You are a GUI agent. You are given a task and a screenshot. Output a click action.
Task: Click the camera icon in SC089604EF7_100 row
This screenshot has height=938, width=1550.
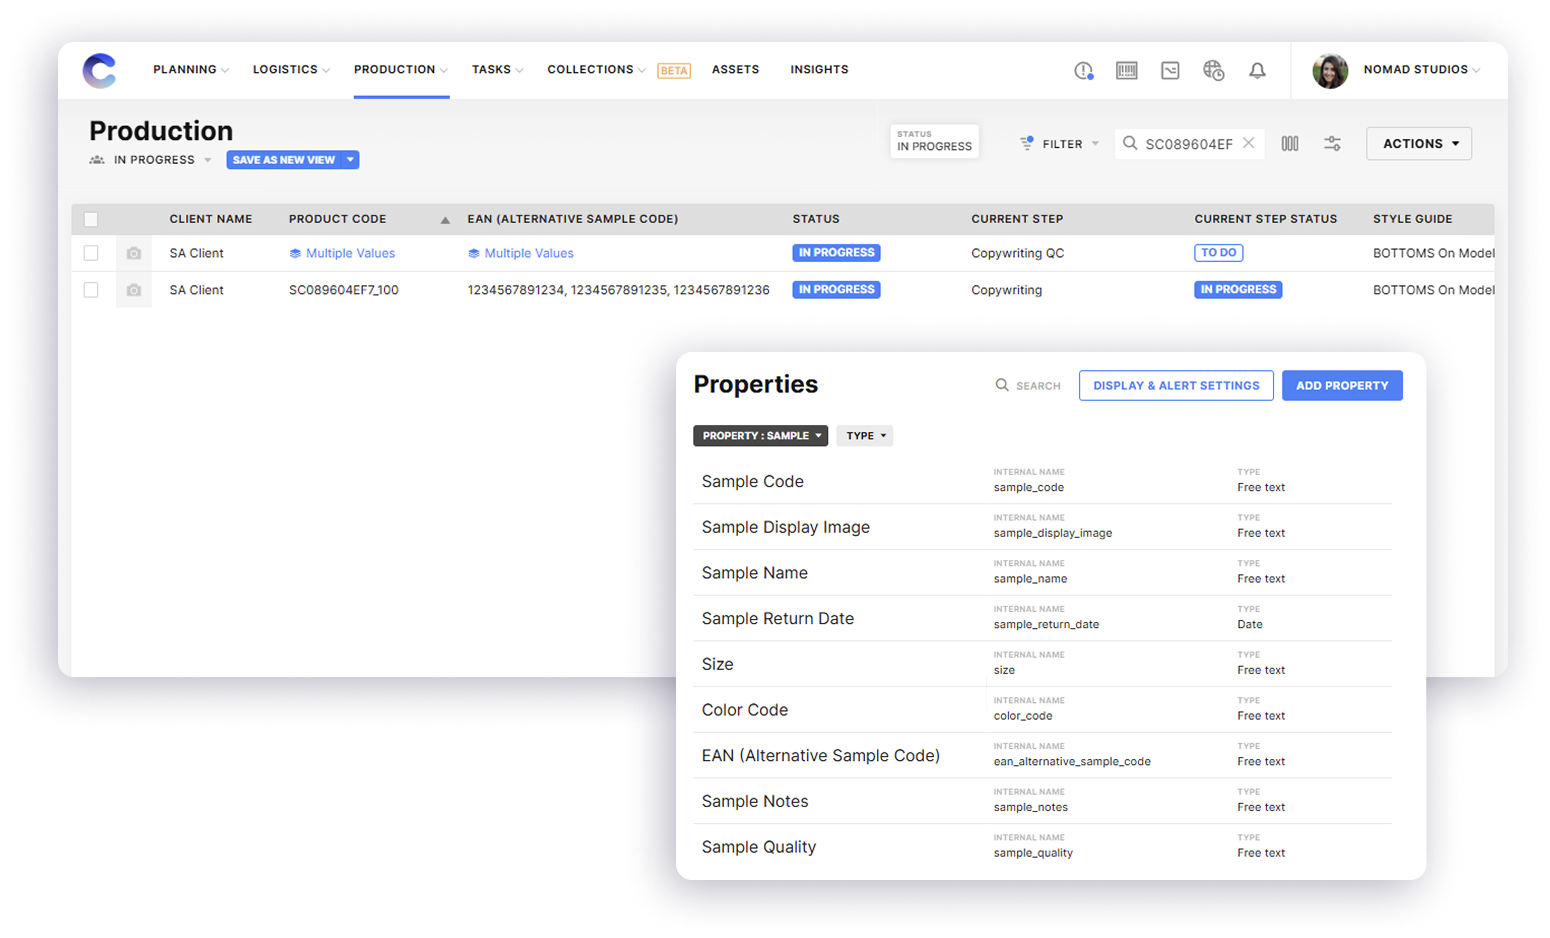click(134, 290)
